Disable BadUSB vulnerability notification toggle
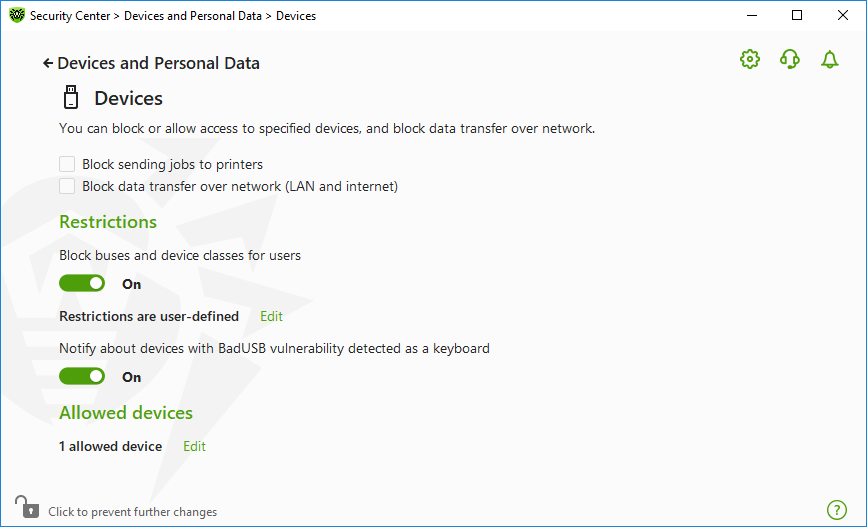The width and height of the screenshot is (867, 527). tap(82, 377)
